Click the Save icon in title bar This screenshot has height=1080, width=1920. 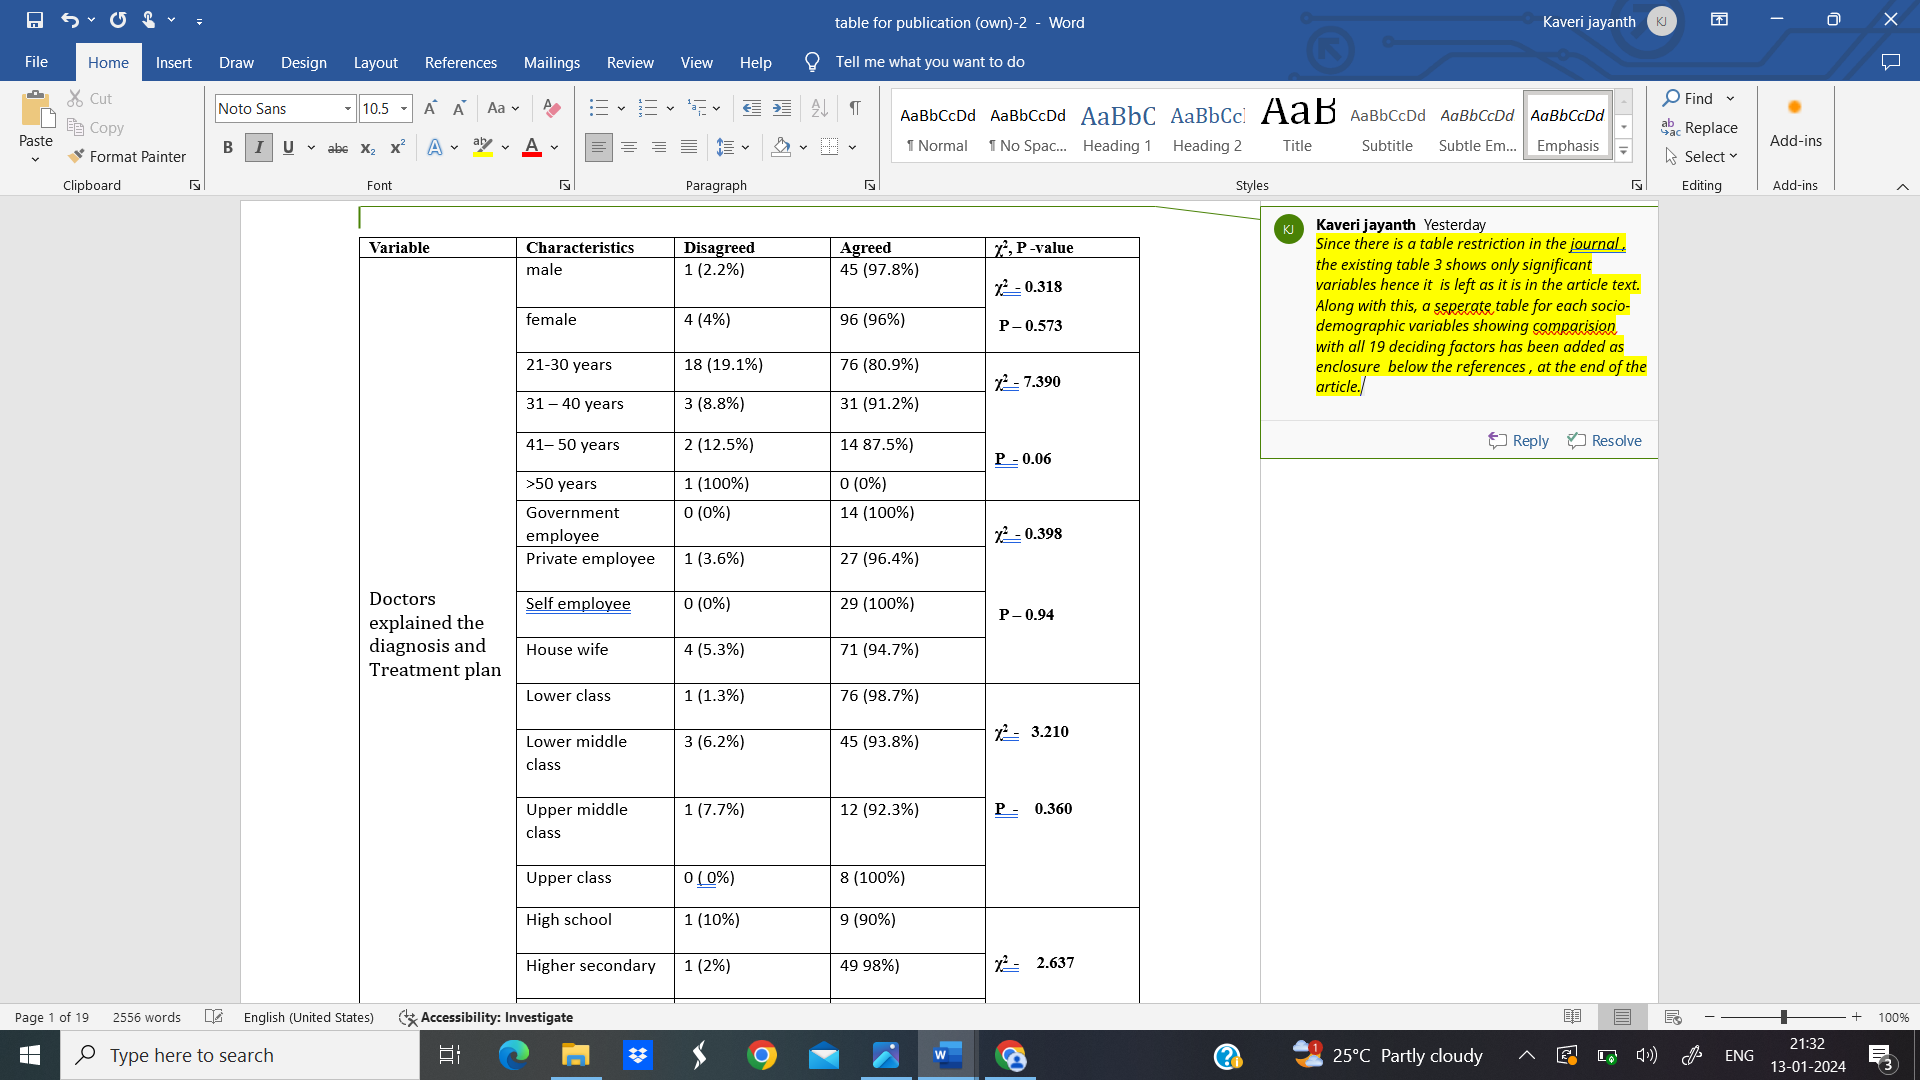tap(35, 20)
